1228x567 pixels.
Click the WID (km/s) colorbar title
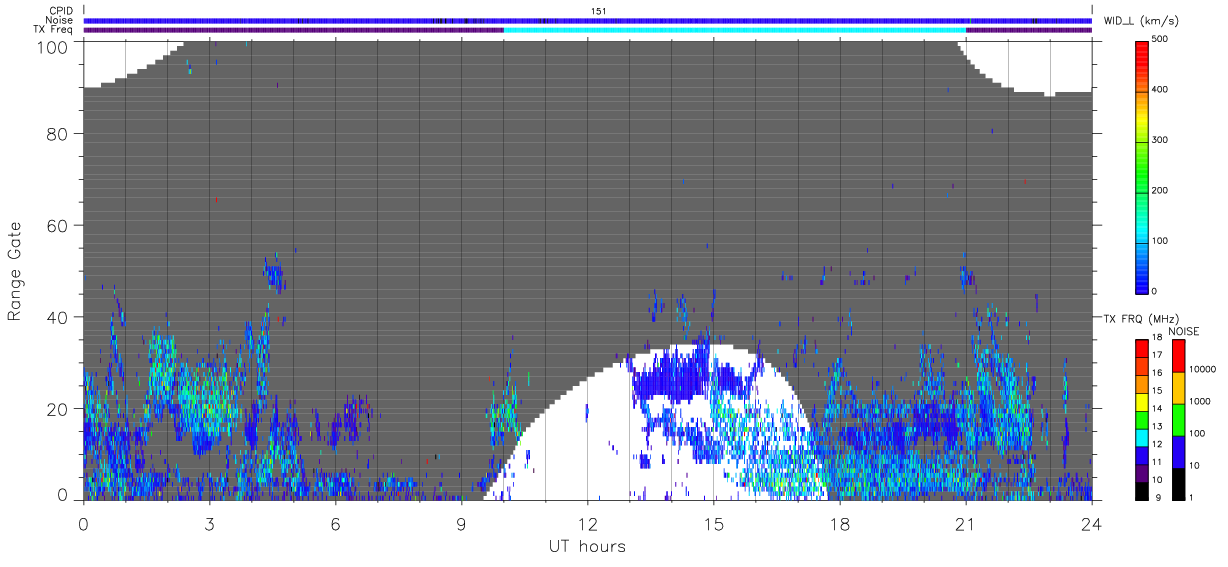coord(1141,20)
